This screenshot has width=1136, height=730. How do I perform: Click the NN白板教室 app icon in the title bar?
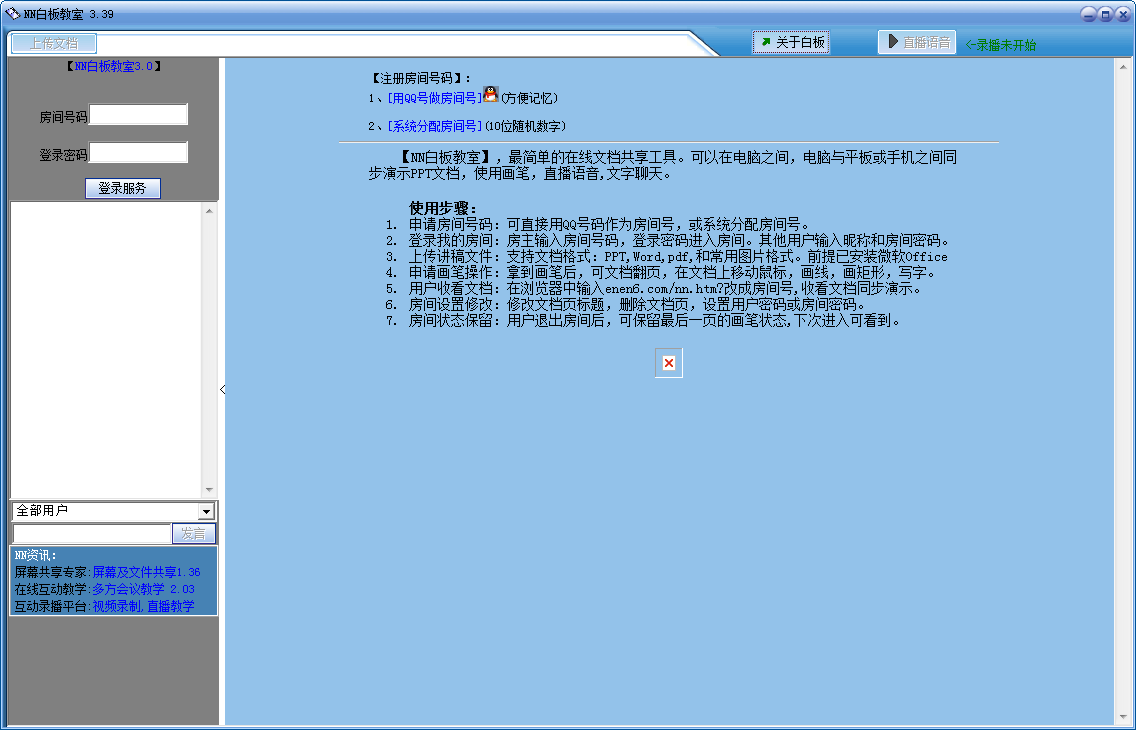pyautogui.click(x=12, y=14)
